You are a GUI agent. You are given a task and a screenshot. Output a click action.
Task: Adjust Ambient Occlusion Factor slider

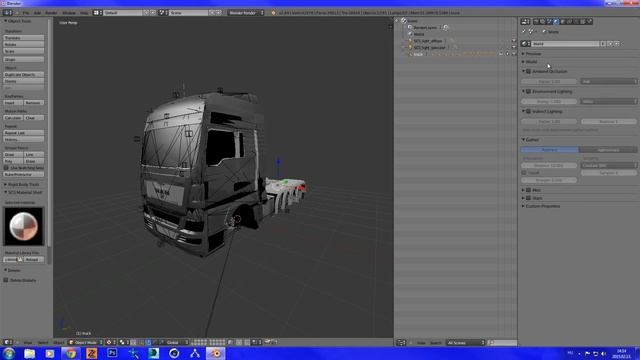[549, 82]
